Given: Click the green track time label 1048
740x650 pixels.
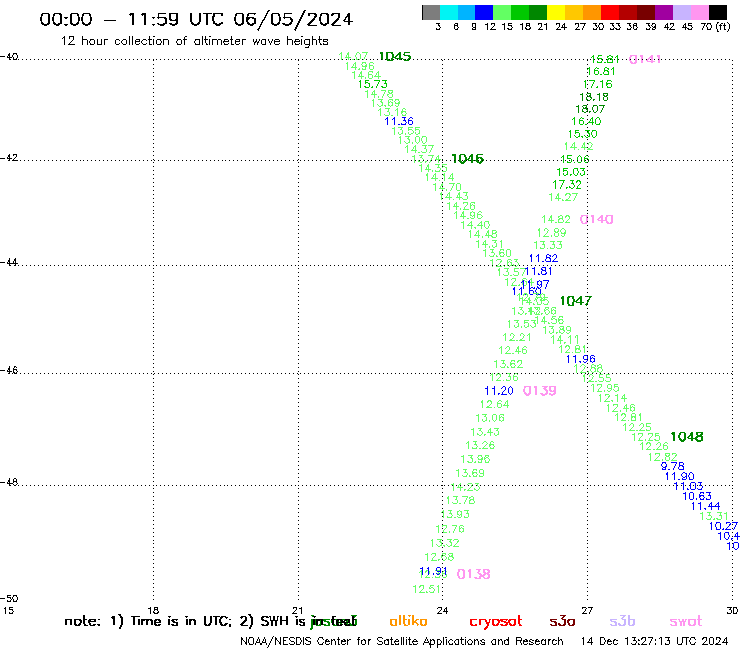Looking at the screenshot, I should tap(687, 437).
